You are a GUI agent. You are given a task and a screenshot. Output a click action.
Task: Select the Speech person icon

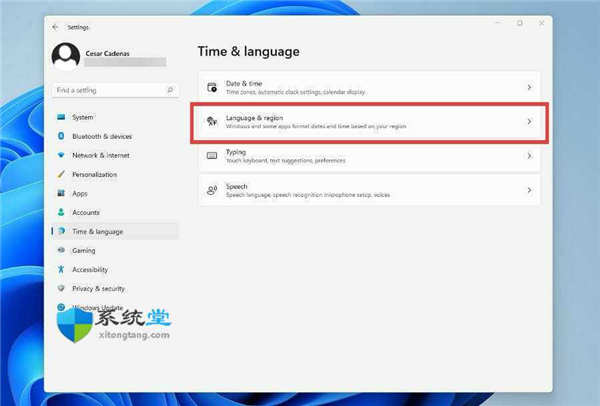pyautogui.click(x=212, y=190)
